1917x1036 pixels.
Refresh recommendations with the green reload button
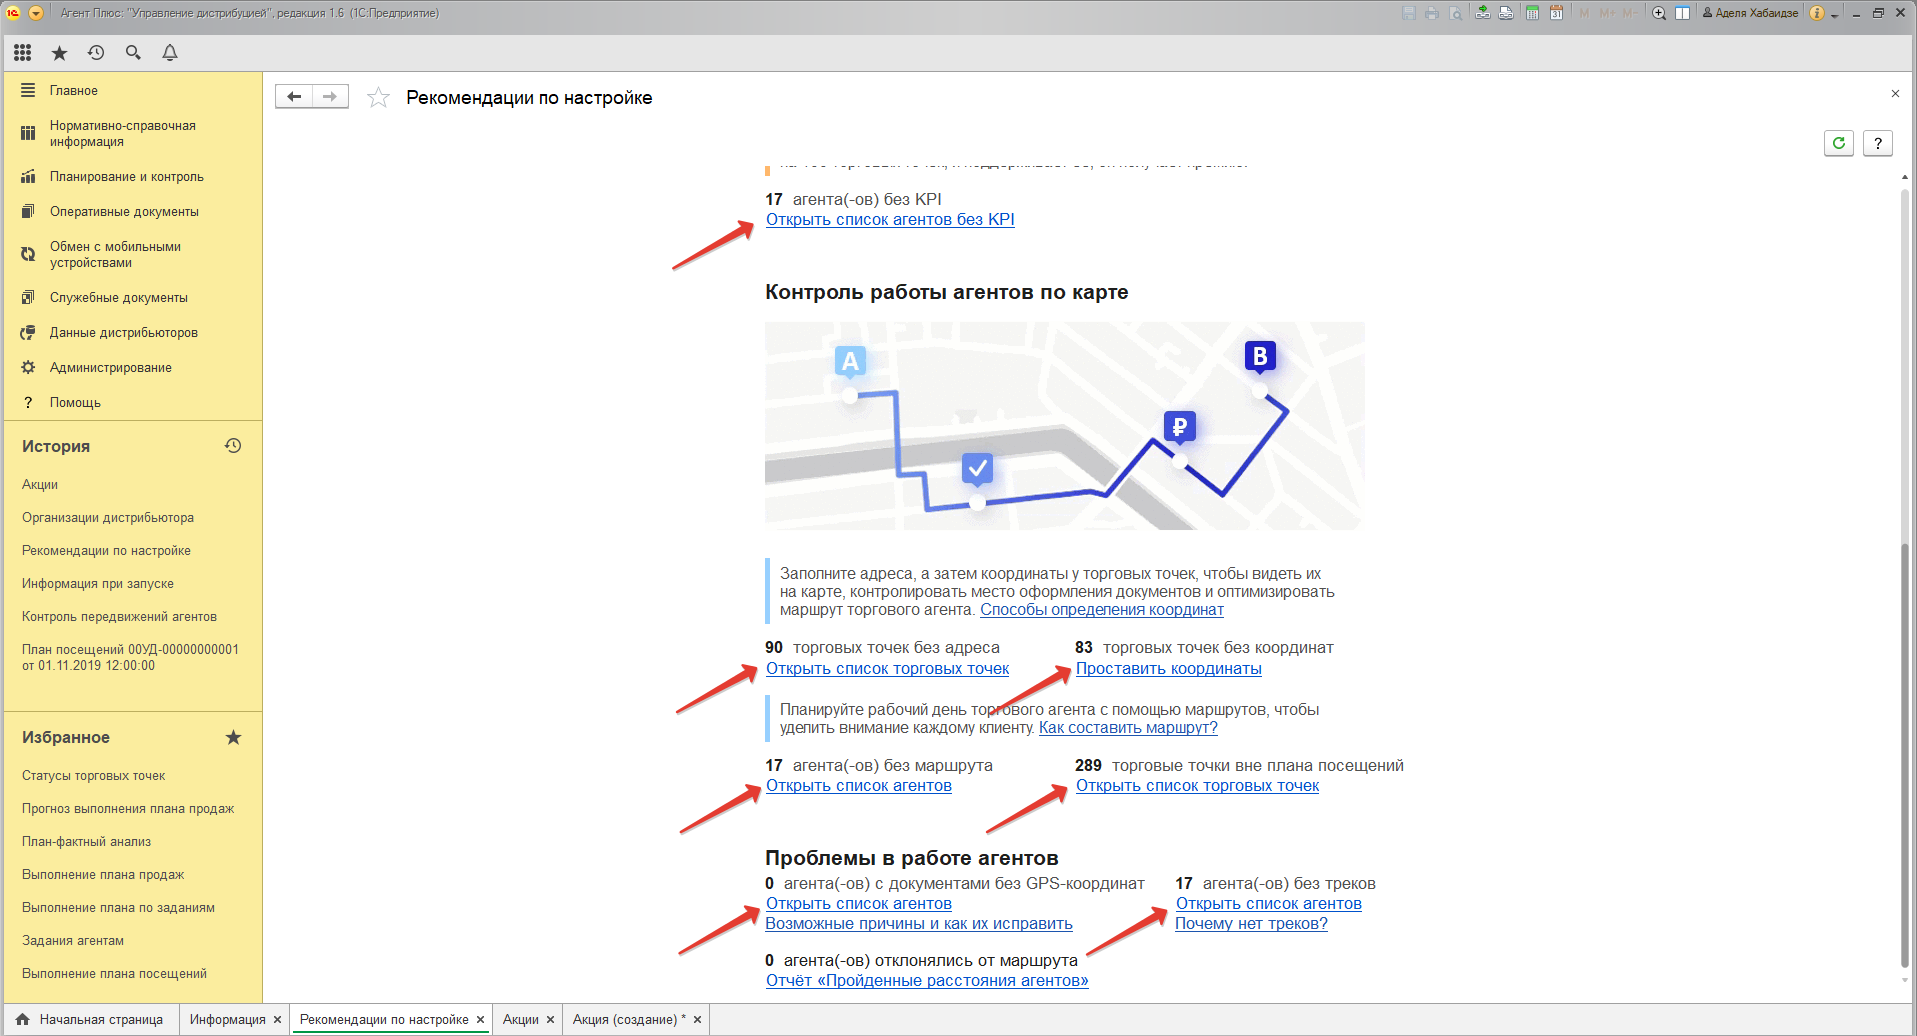coord(1838,143)
